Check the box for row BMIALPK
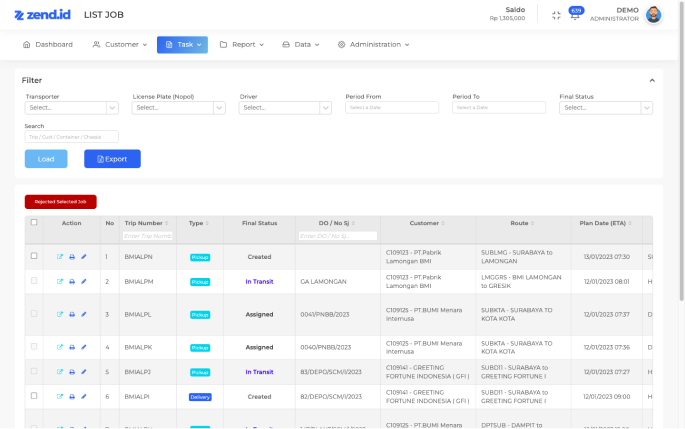Viewport: 685px width, 429px height. (34, 346)
